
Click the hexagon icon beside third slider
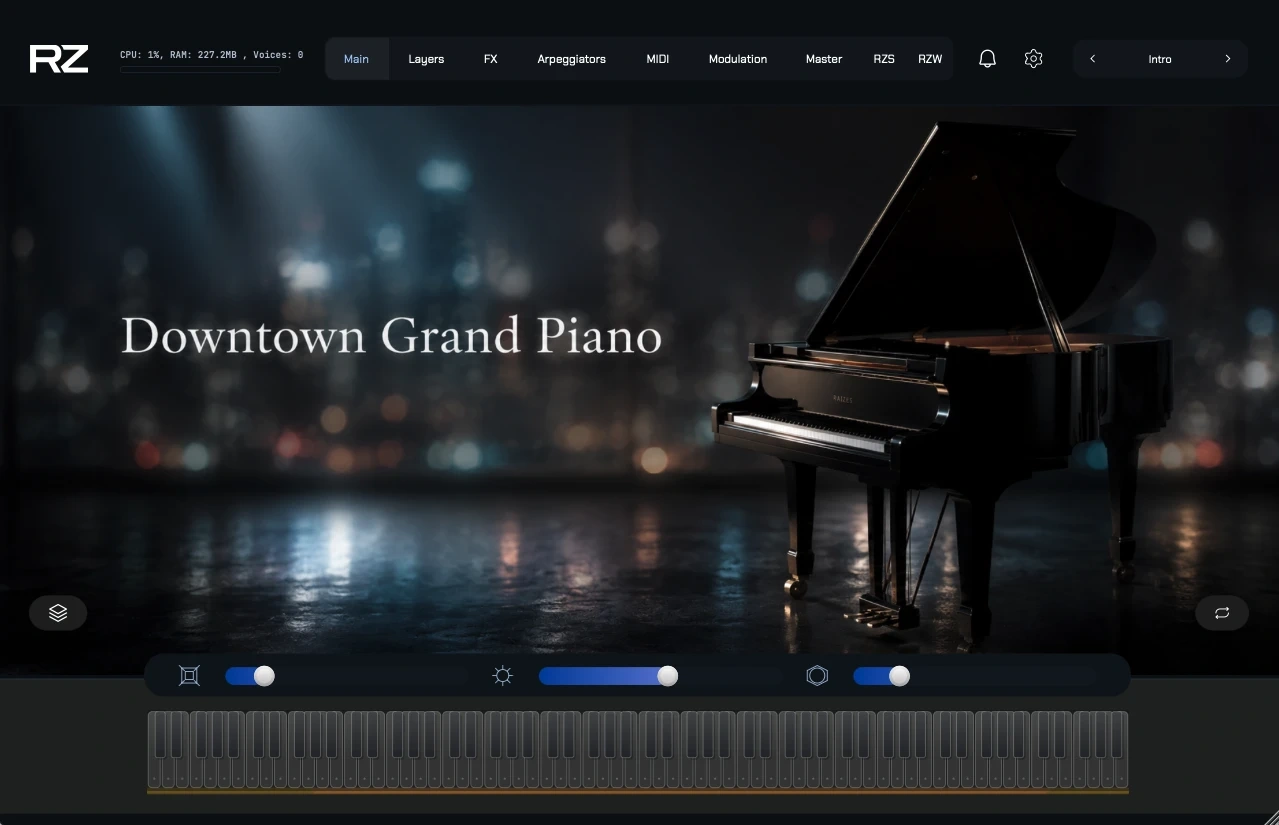pyautogui.click(x=817, y=676)
